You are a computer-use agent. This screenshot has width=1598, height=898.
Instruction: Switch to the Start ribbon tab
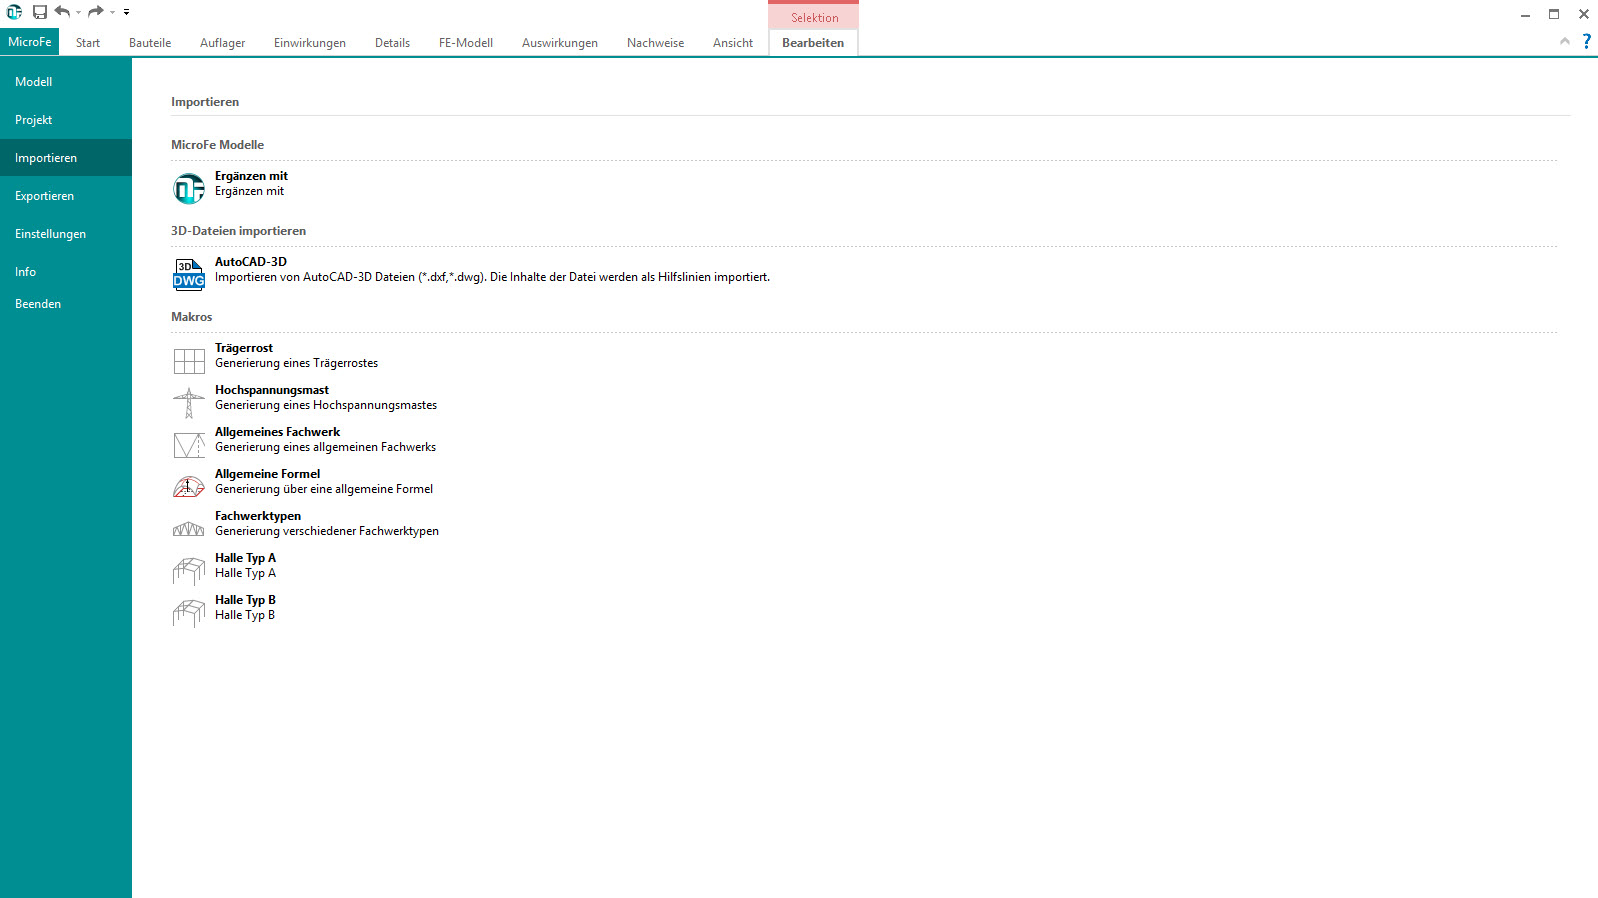click(88, 43)
